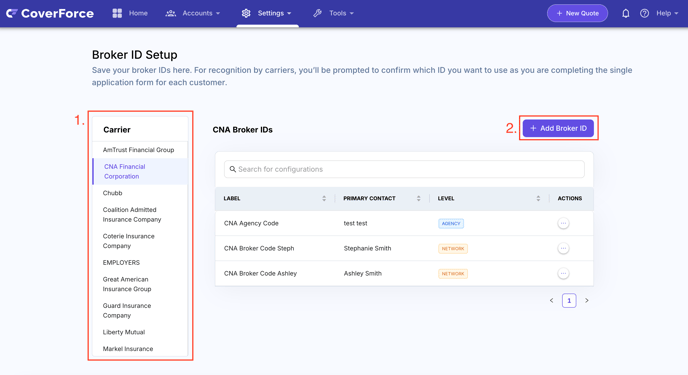Sort table by Label column arrows
The width and height of the screenshot is (688, 375).
click(x=324, y=199)
